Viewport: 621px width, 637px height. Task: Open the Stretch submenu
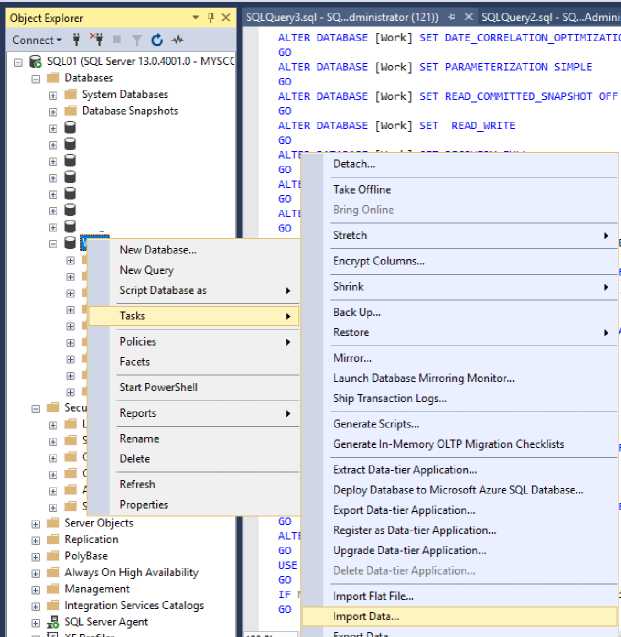pos(460,235)
